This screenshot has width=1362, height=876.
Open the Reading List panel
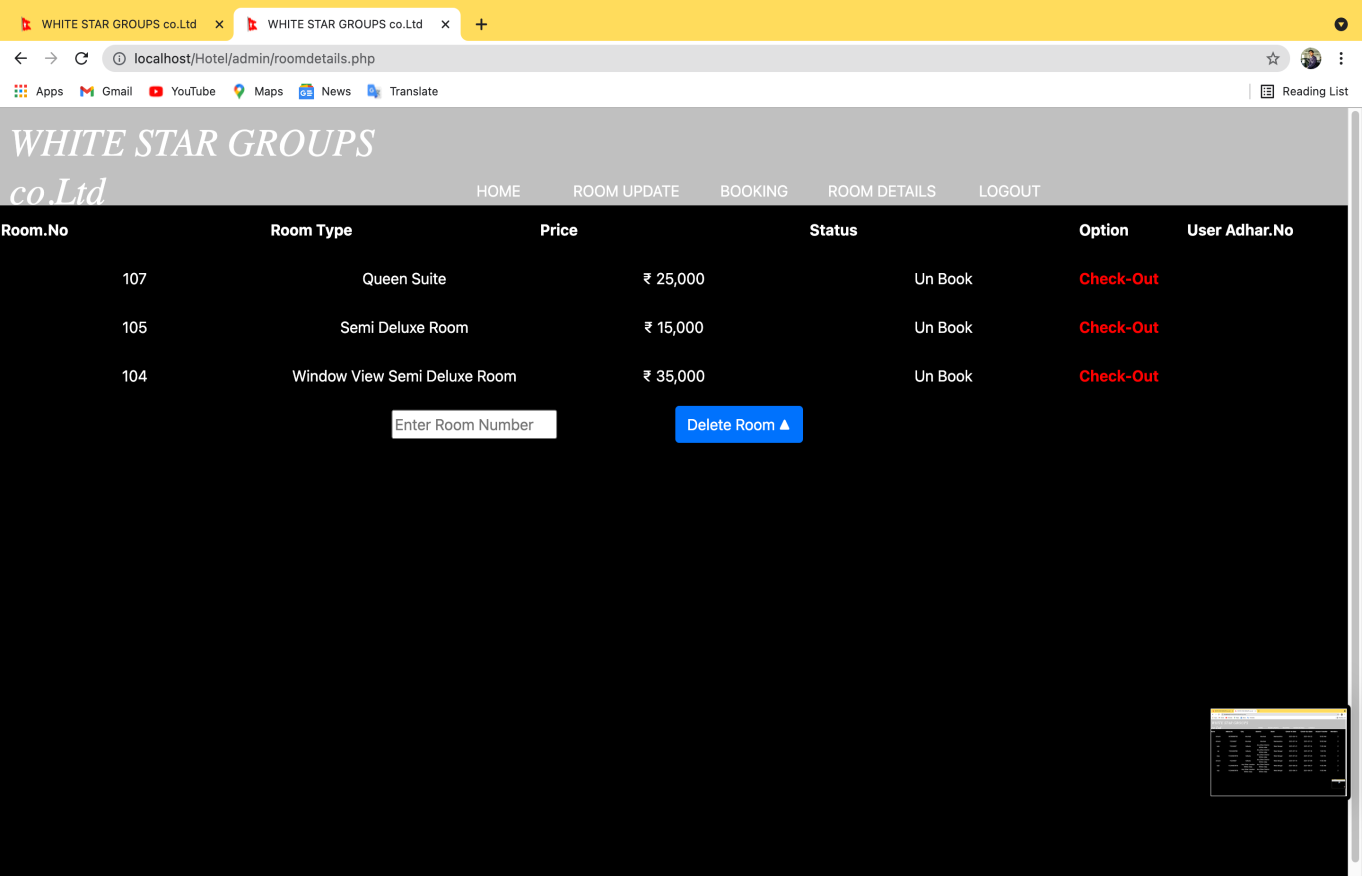point(1304,91)
